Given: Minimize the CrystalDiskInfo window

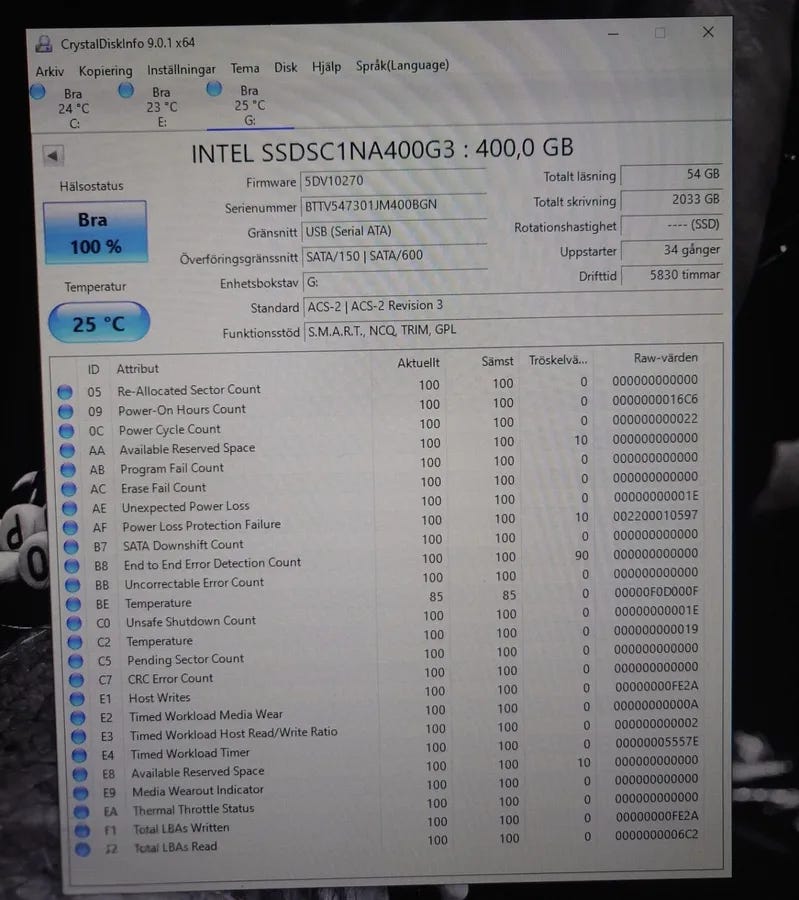Looking at the screenshot, I should click(x=614, y=34).
